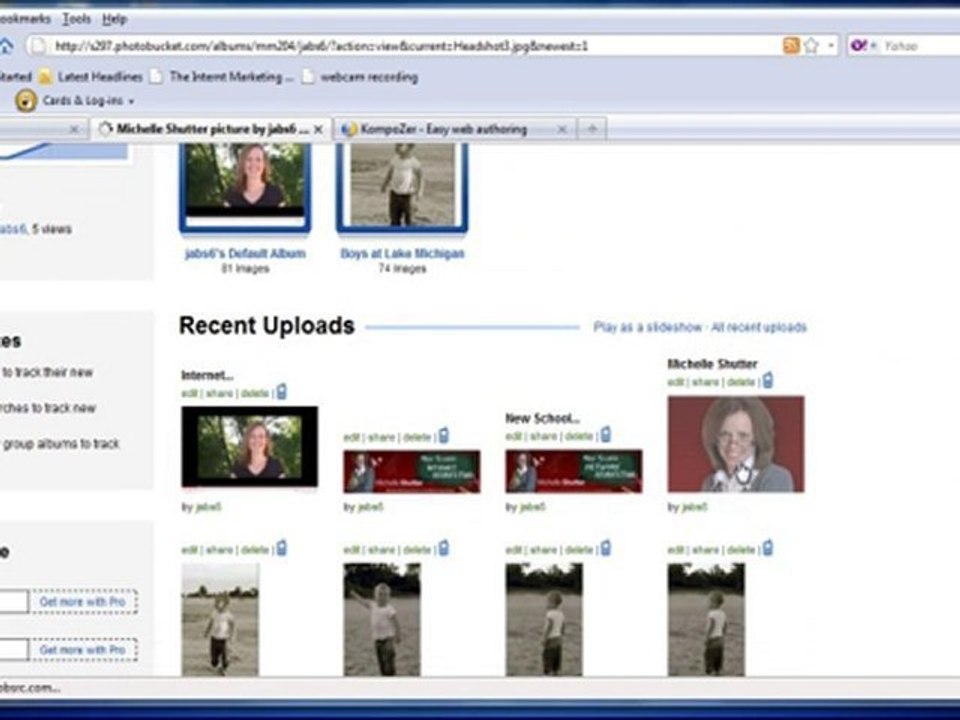Screen dimensions: 960x720
Task: Click the home icon in navigation toolbar
Action: click(6, 46)
